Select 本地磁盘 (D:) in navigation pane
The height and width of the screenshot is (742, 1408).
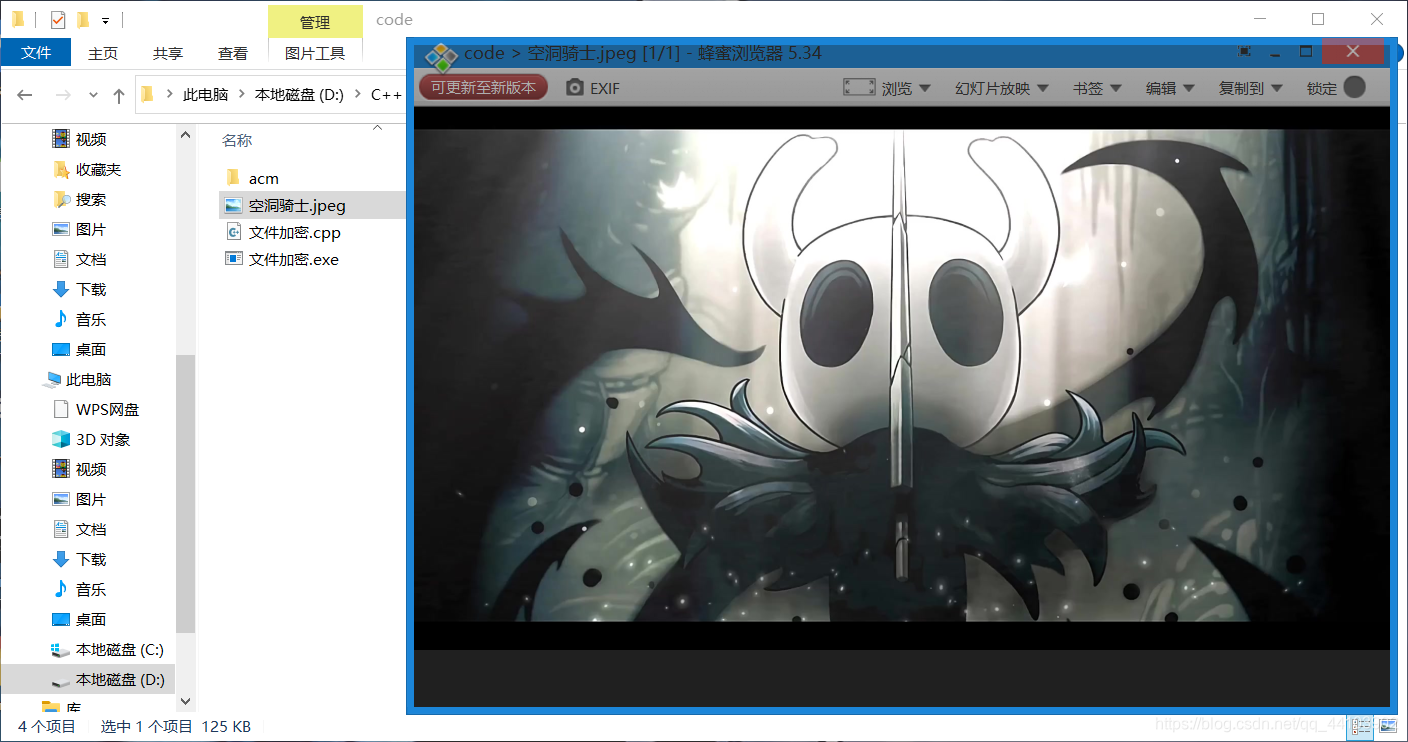[108, 680]
